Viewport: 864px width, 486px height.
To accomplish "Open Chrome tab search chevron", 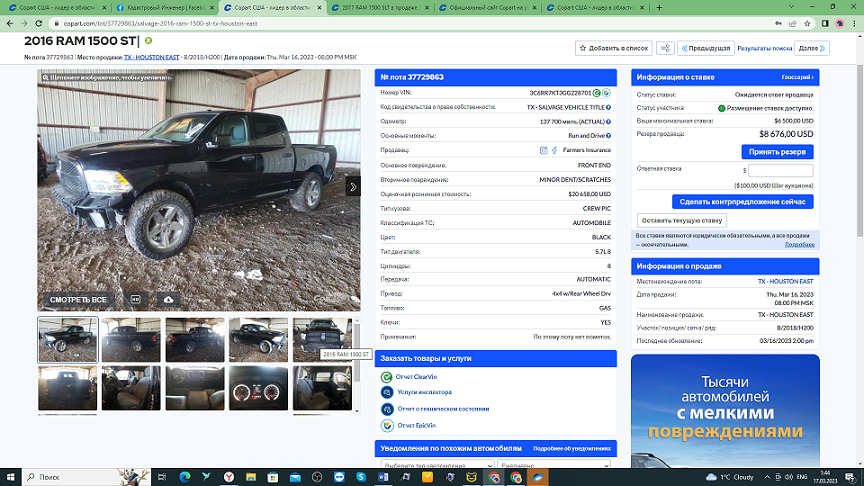I will pos(791,7).
